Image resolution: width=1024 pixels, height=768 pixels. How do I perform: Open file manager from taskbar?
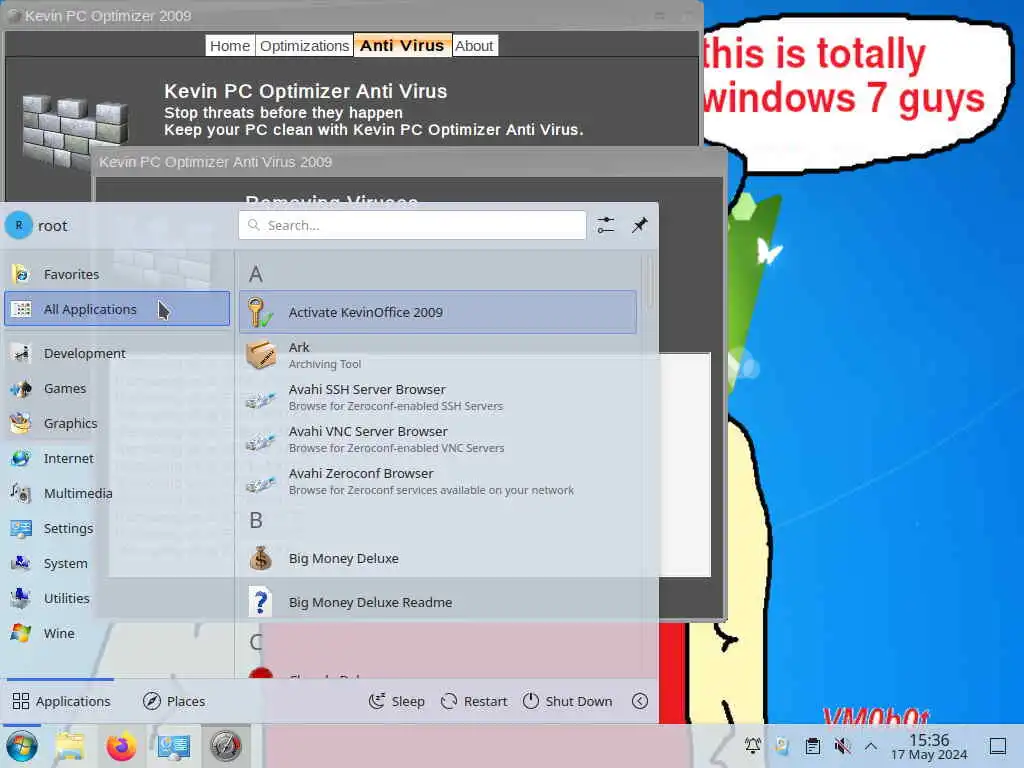pyautogui.click(x=70, y=746)
